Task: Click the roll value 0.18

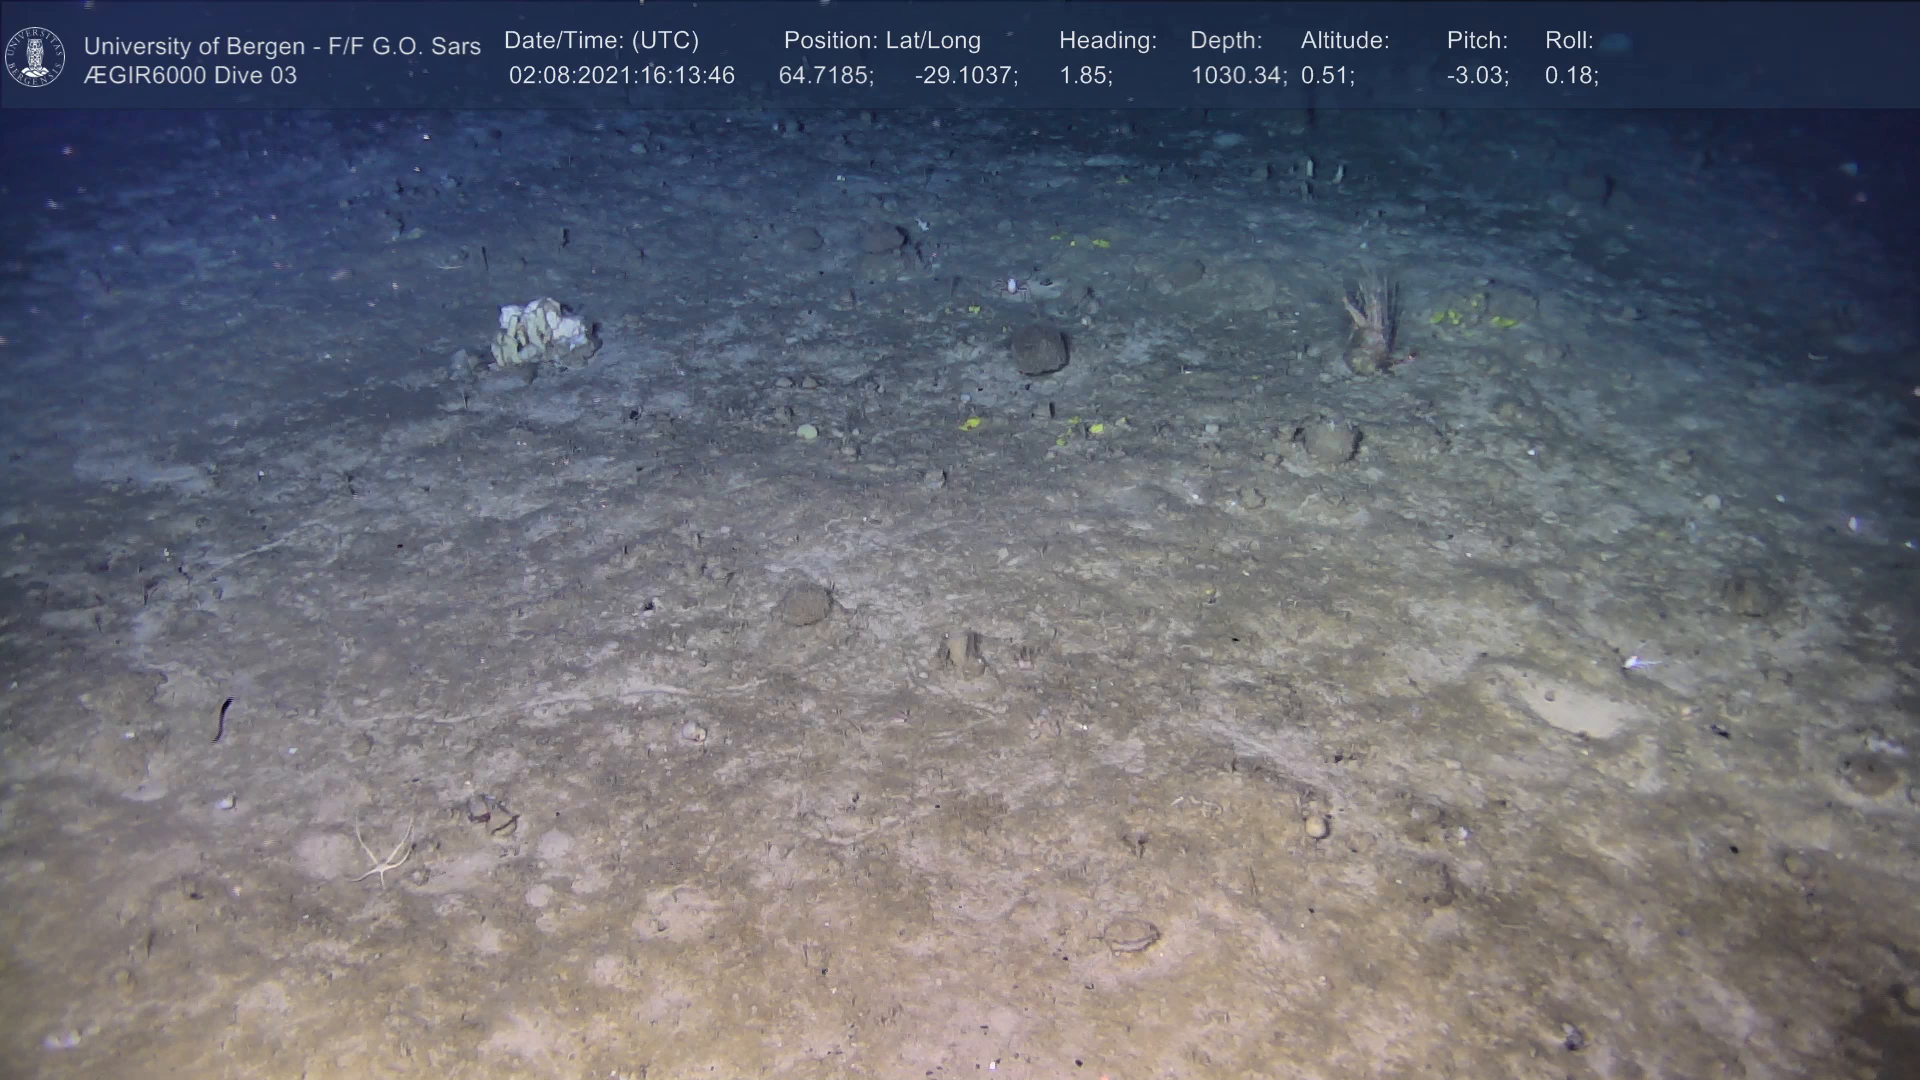Action: click(1570, 76)
